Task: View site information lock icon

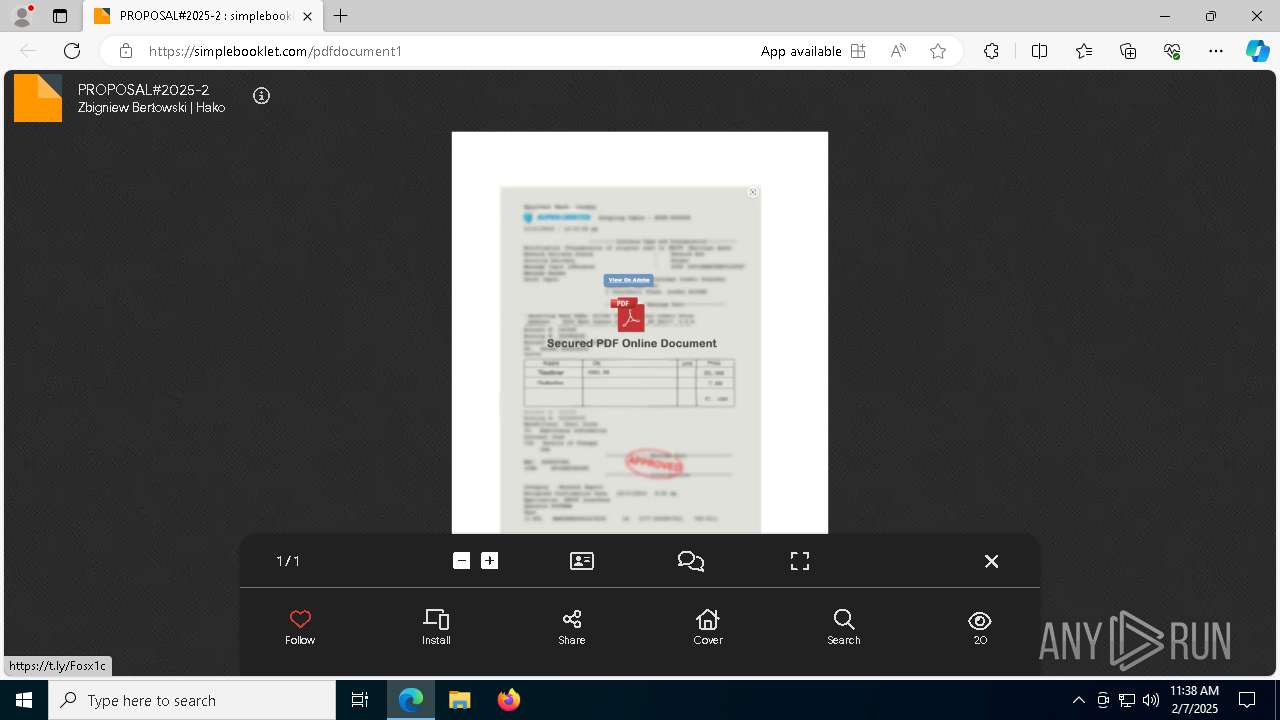Action: (126, 51)
